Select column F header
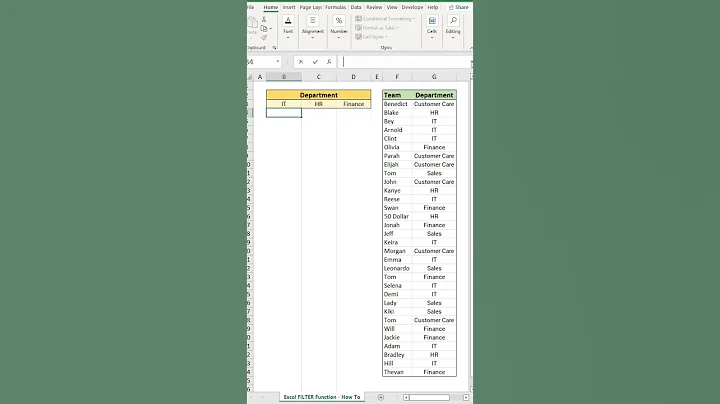Screen dimensions: 720x404 point(397,77)
